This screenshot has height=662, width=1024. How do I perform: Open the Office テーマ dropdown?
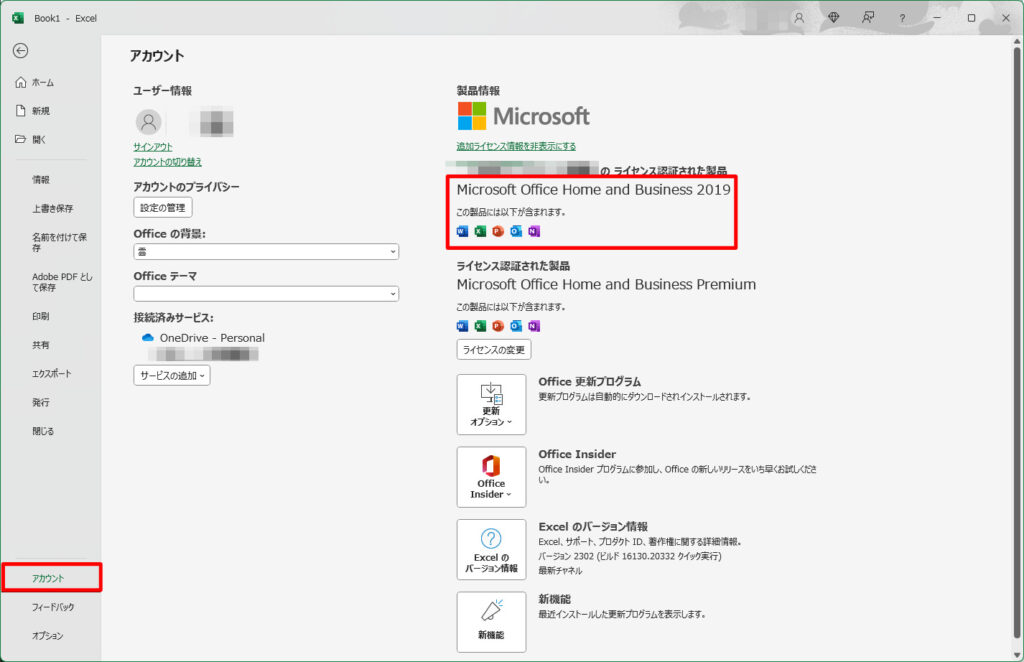pyautogui.click(x=266, y=294)
